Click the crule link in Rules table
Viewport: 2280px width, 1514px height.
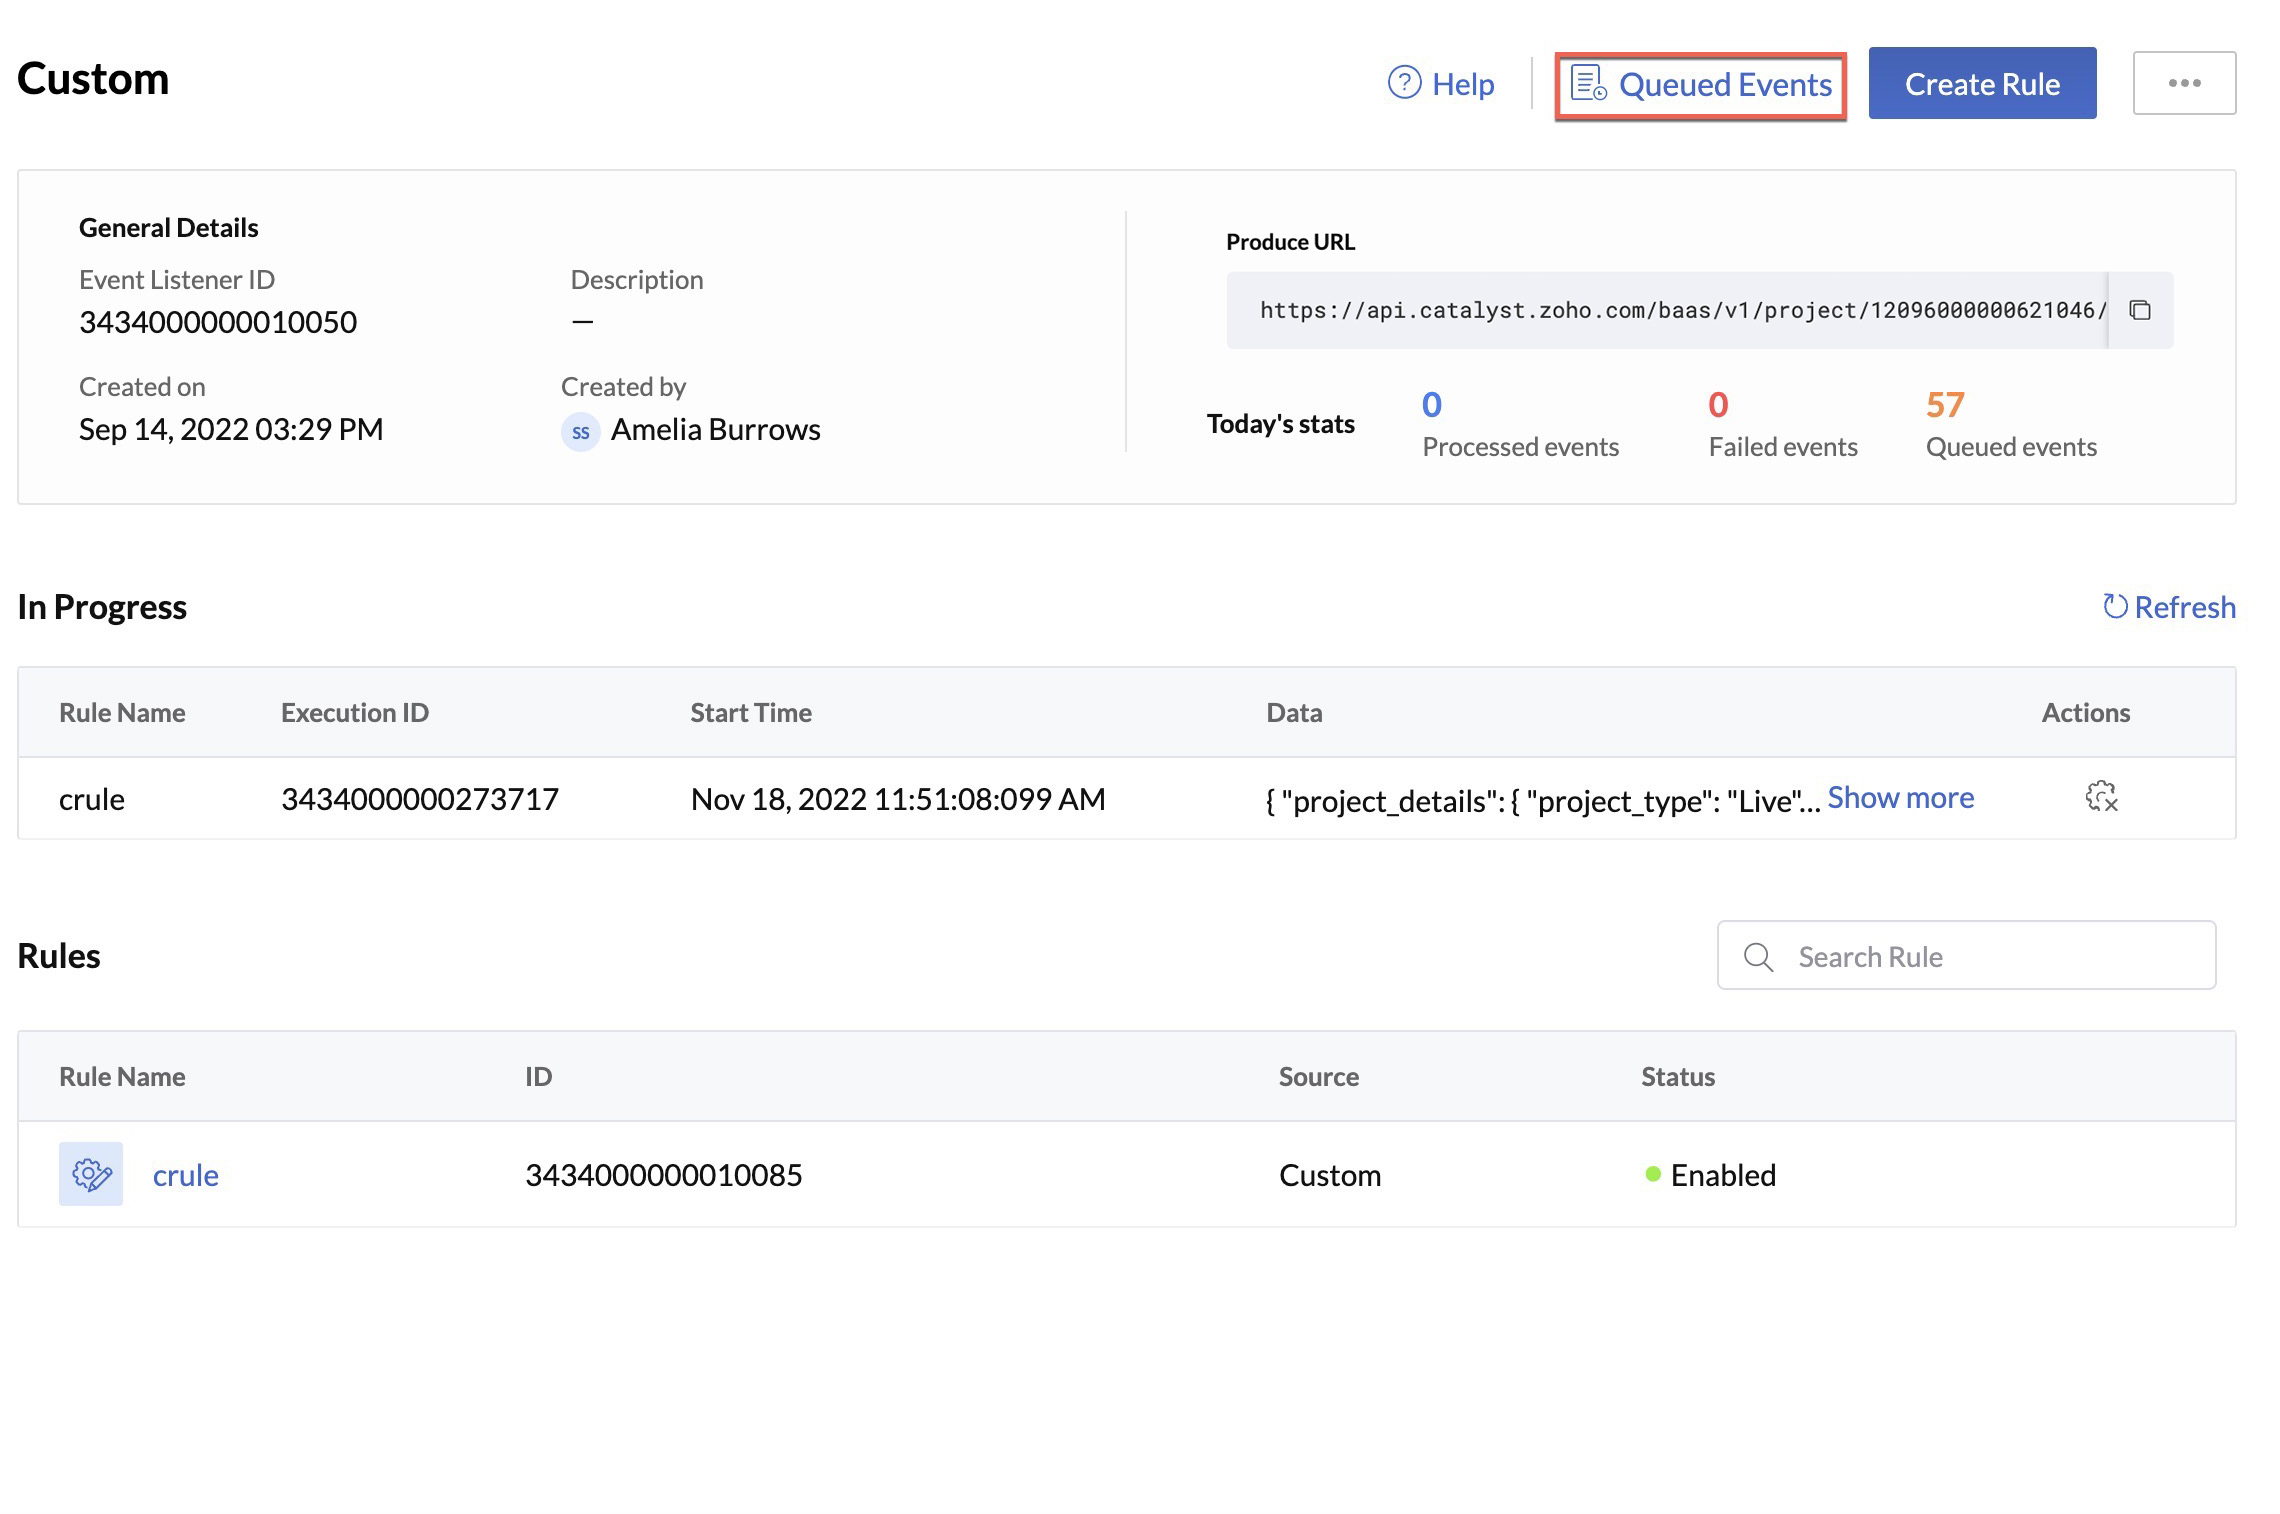186,1174
